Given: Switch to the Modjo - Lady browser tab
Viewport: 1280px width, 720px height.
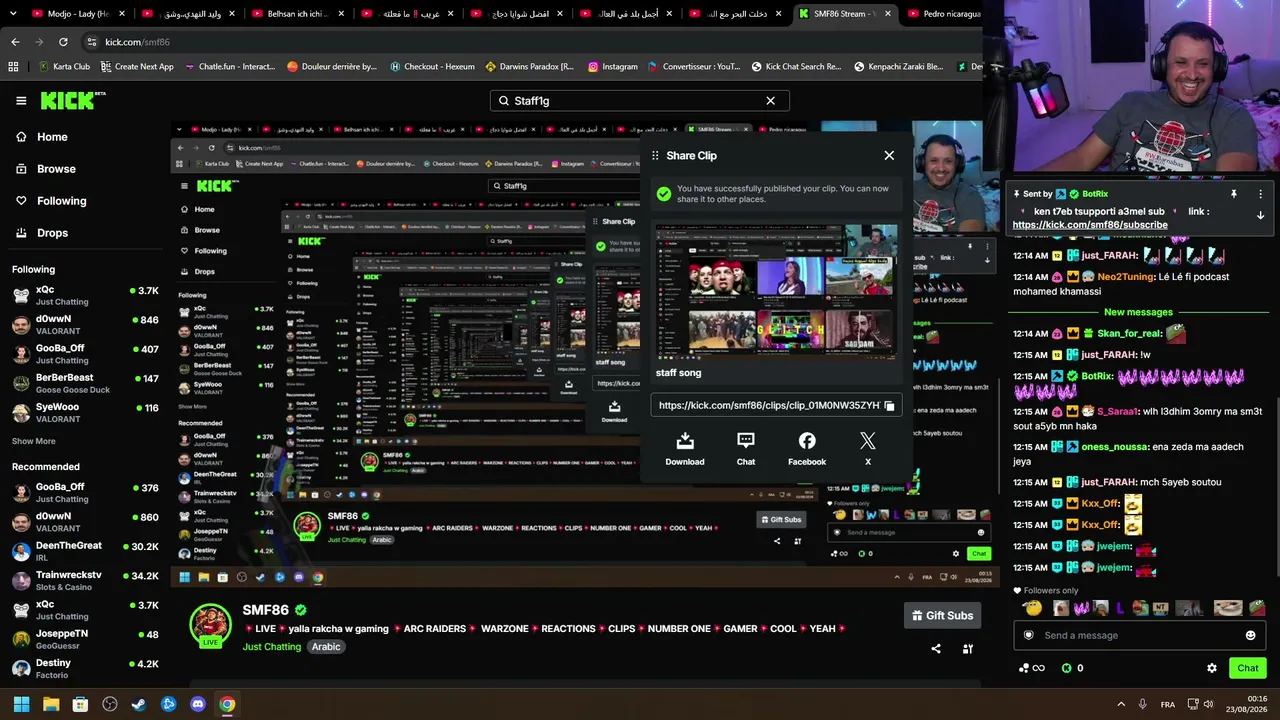Looking at the screenshot, I should tap(78, 14).
